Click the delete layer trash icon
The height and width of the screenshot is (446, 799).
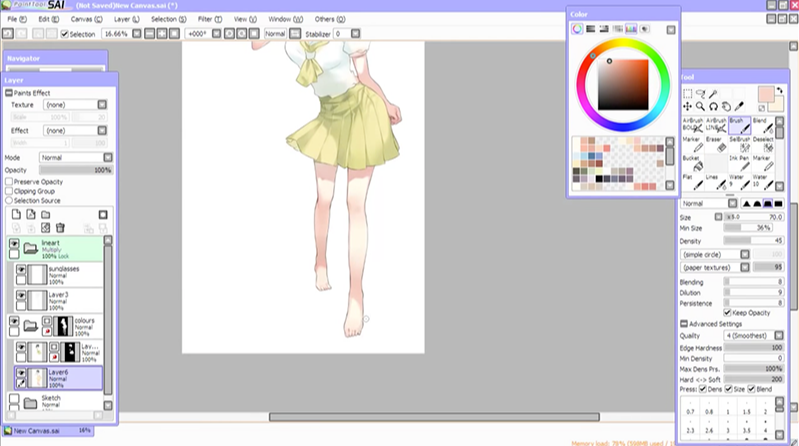click(60, 228)
